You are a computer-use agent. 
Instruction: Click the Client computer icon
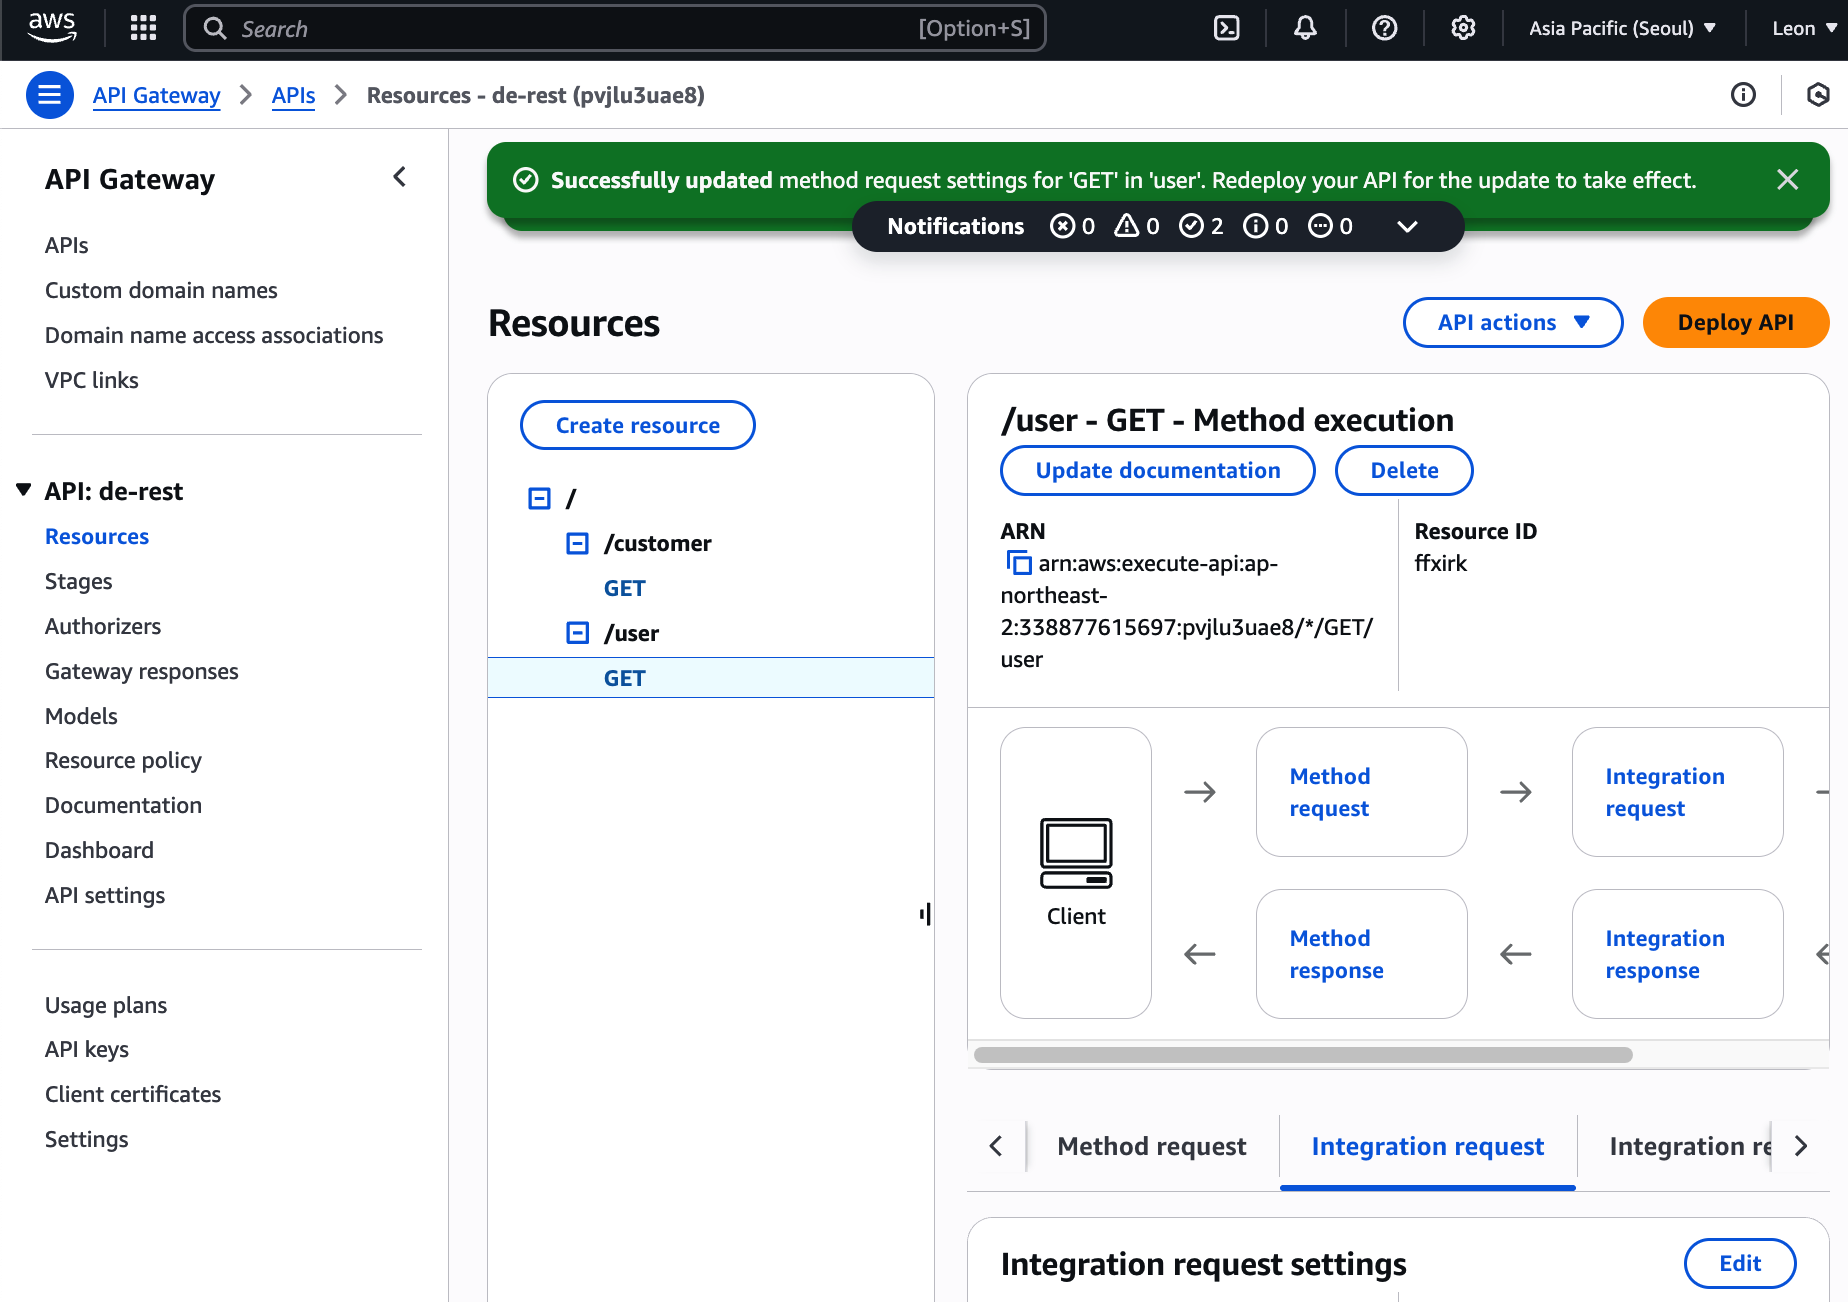1076,853
